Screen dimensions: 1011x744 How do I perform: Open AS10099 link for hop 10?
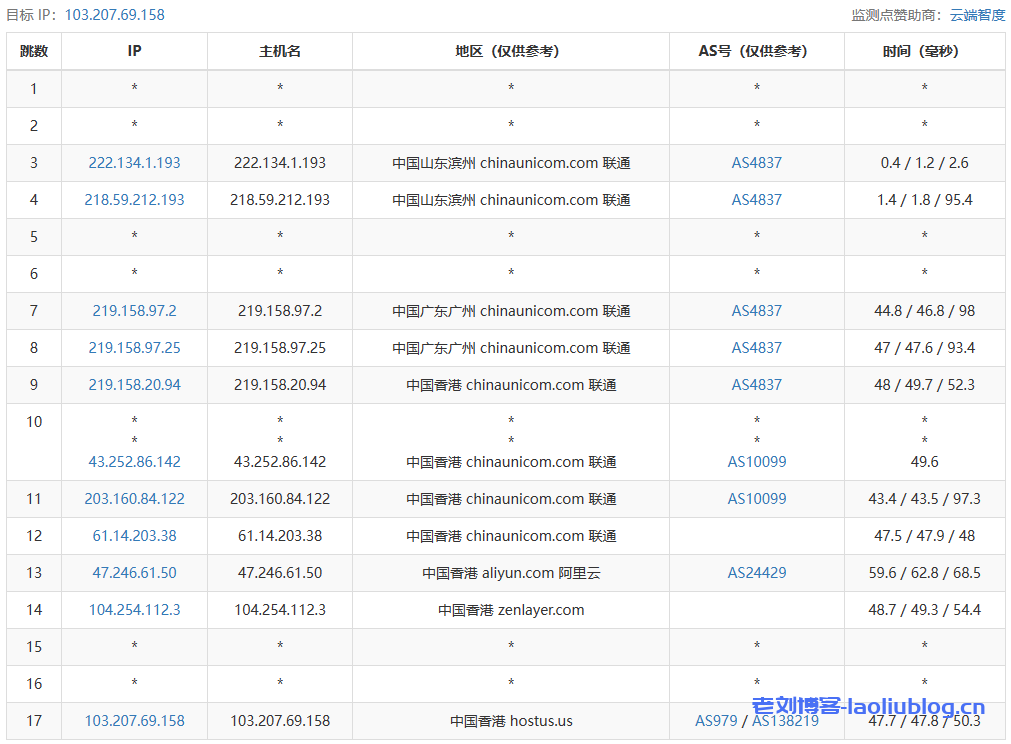(x=756, y=461)
